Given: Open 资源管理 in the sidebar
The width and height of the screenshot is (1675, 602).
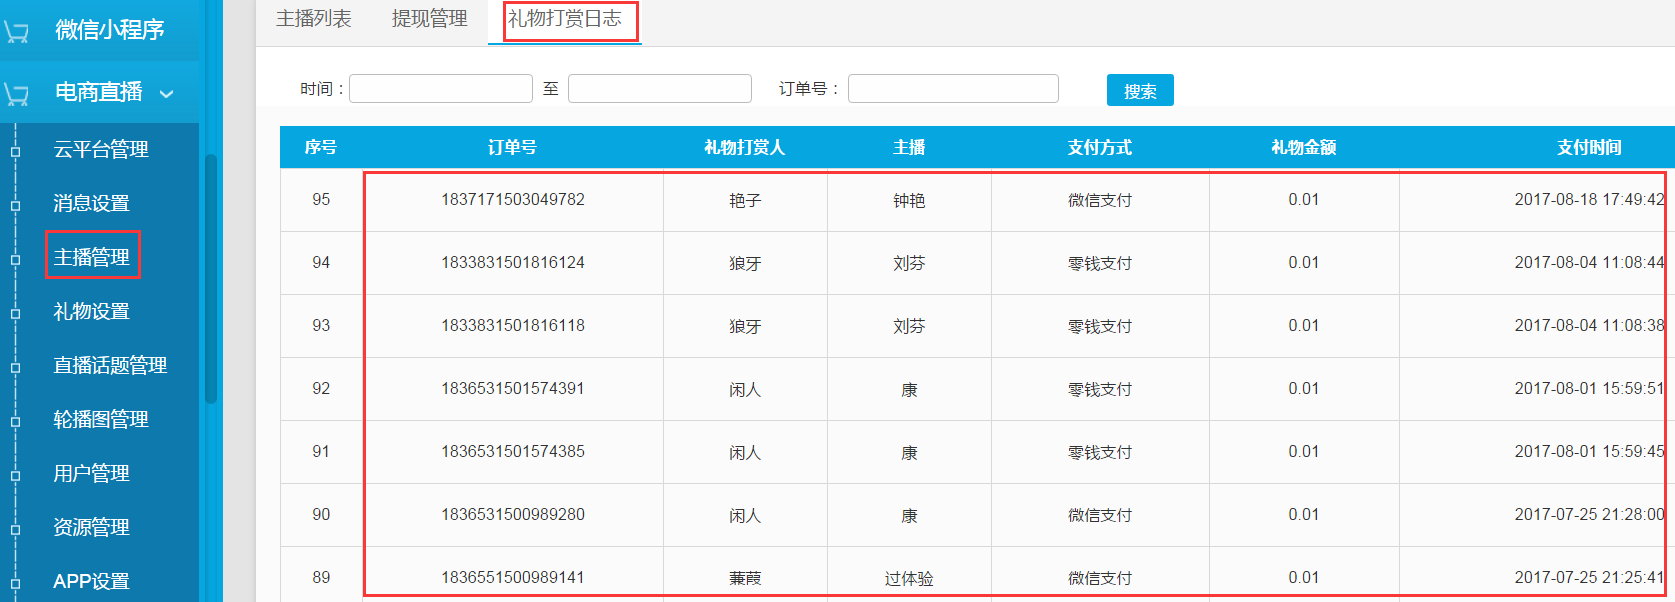Looking at the screenshot, I should [x=91, y=528].
